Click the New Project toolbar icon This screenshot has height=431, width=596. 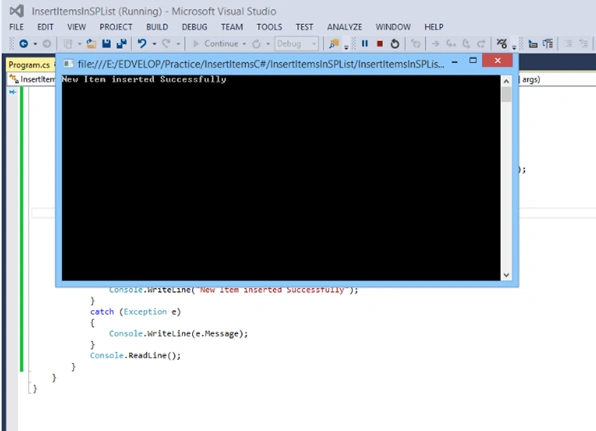click(68, 44)
